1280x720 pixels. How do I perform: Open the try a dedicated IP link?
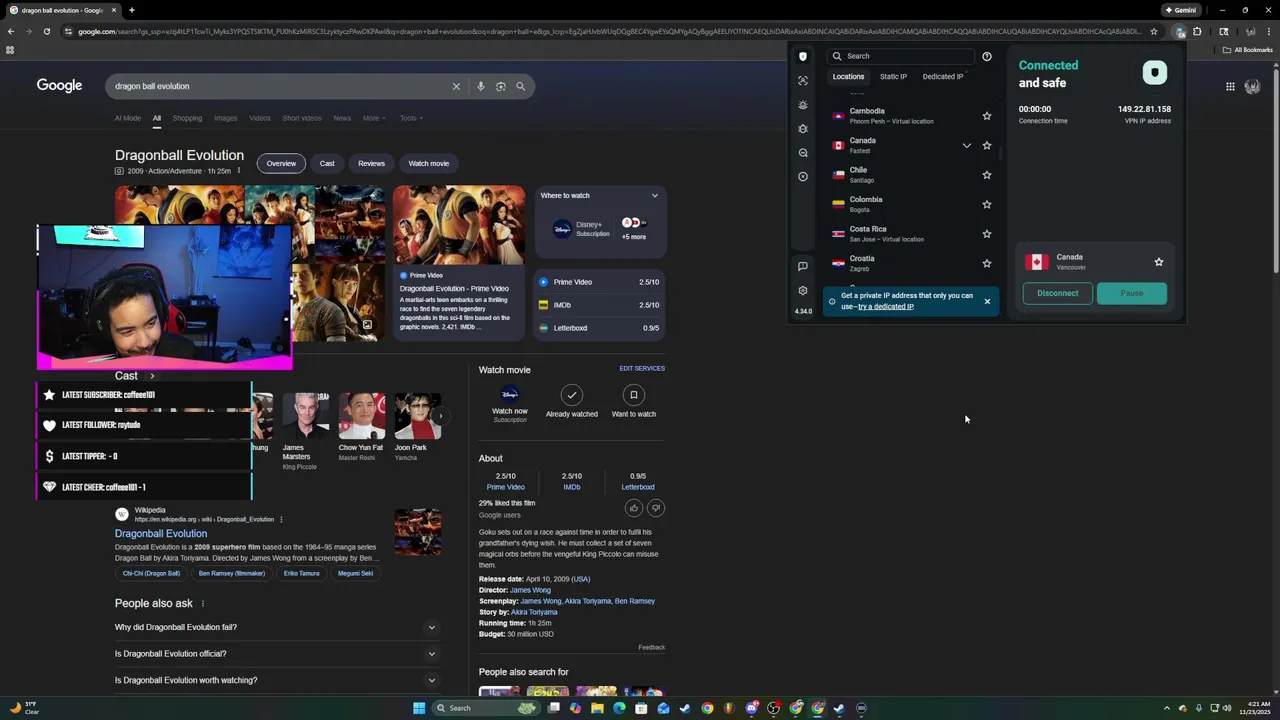pos(886,307)
